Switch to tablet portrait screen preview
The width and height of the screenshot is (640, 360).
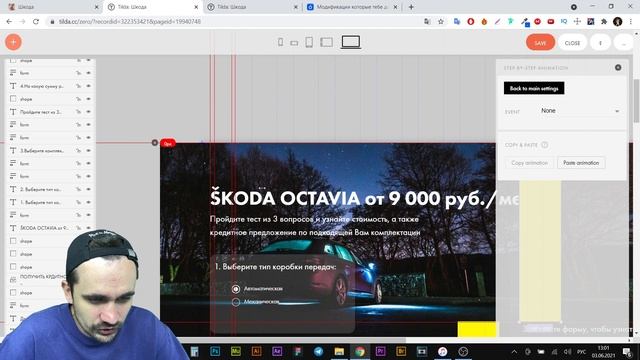click(x=309, y=42)
